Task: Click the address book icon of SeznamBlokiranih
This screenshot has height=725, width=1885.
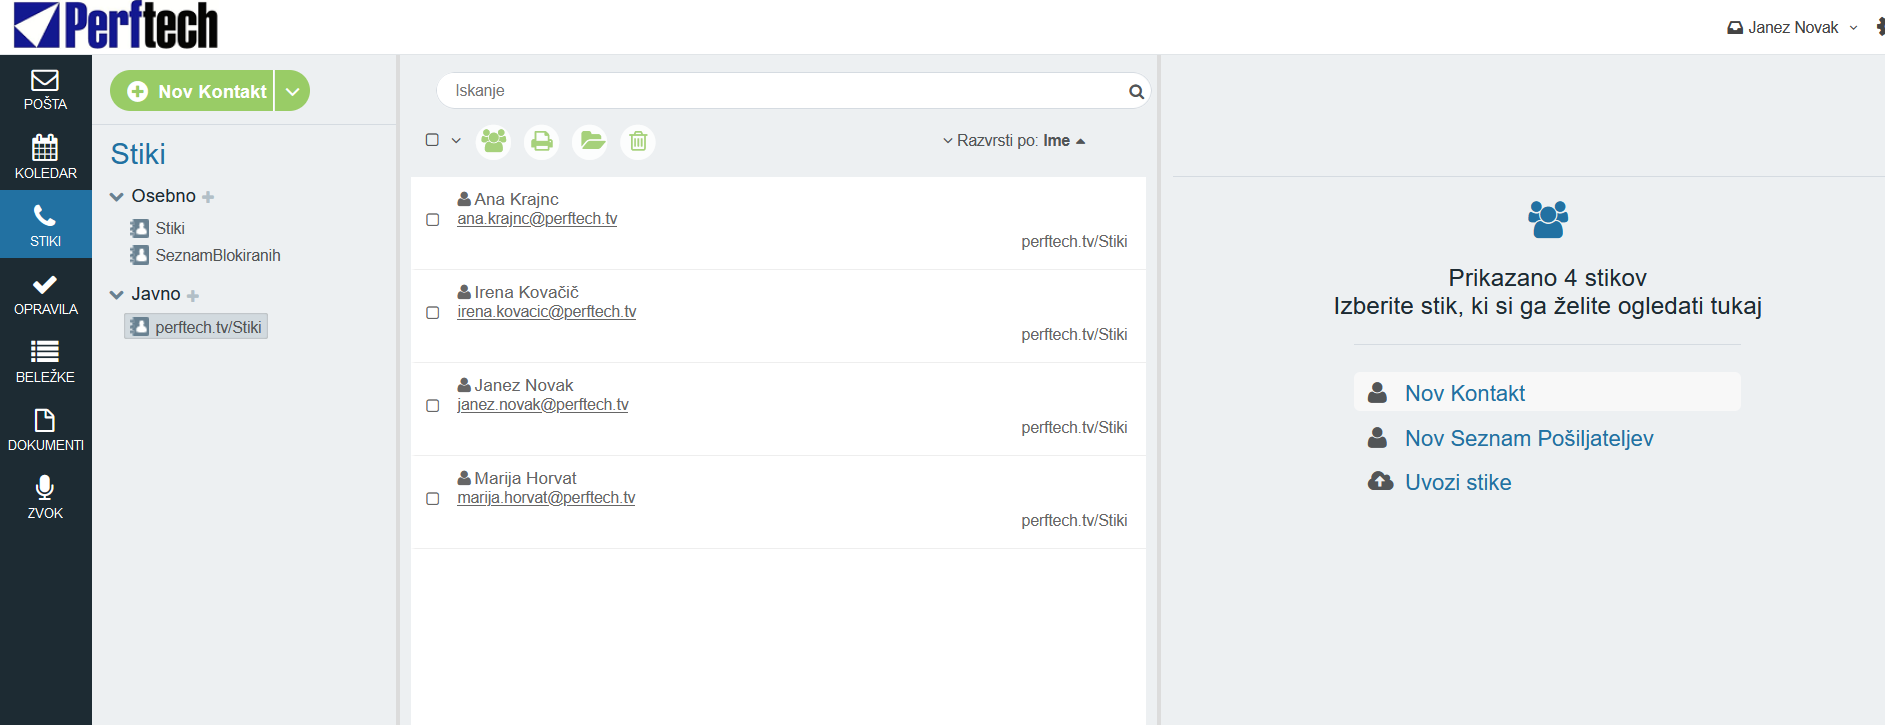Action: coord(140,255)
